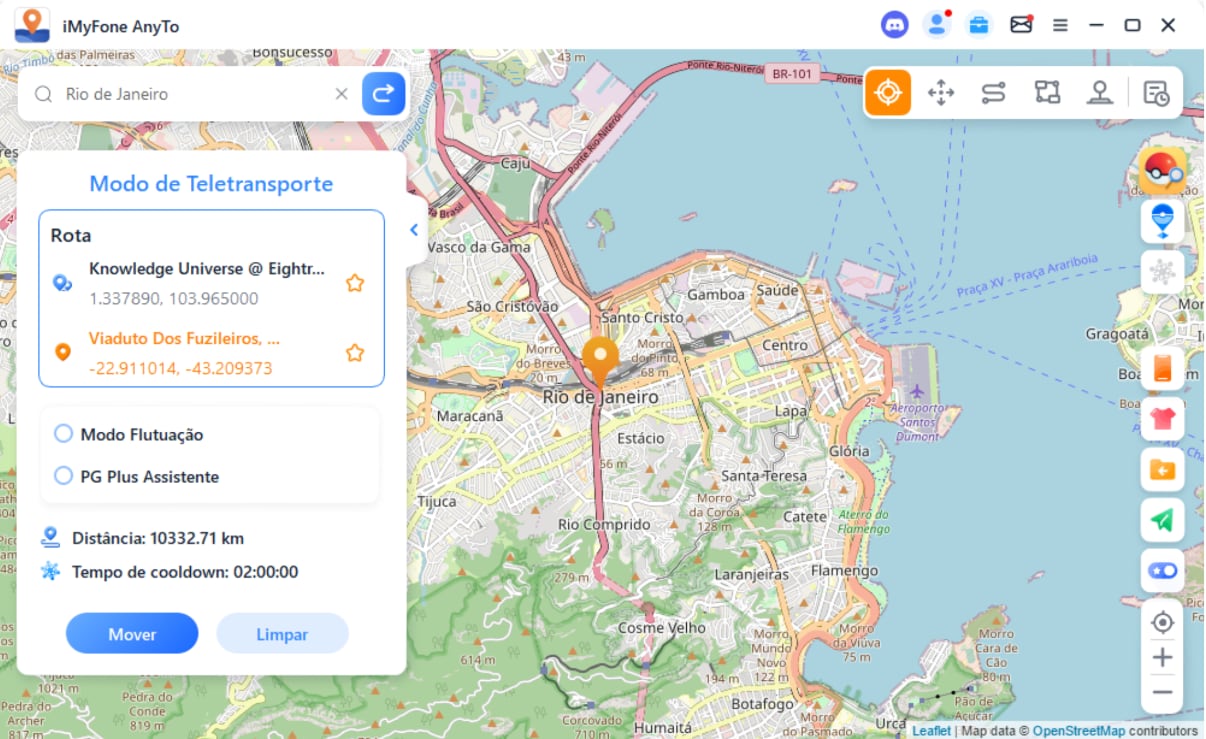Zoom in on the map

point(1162,657)
